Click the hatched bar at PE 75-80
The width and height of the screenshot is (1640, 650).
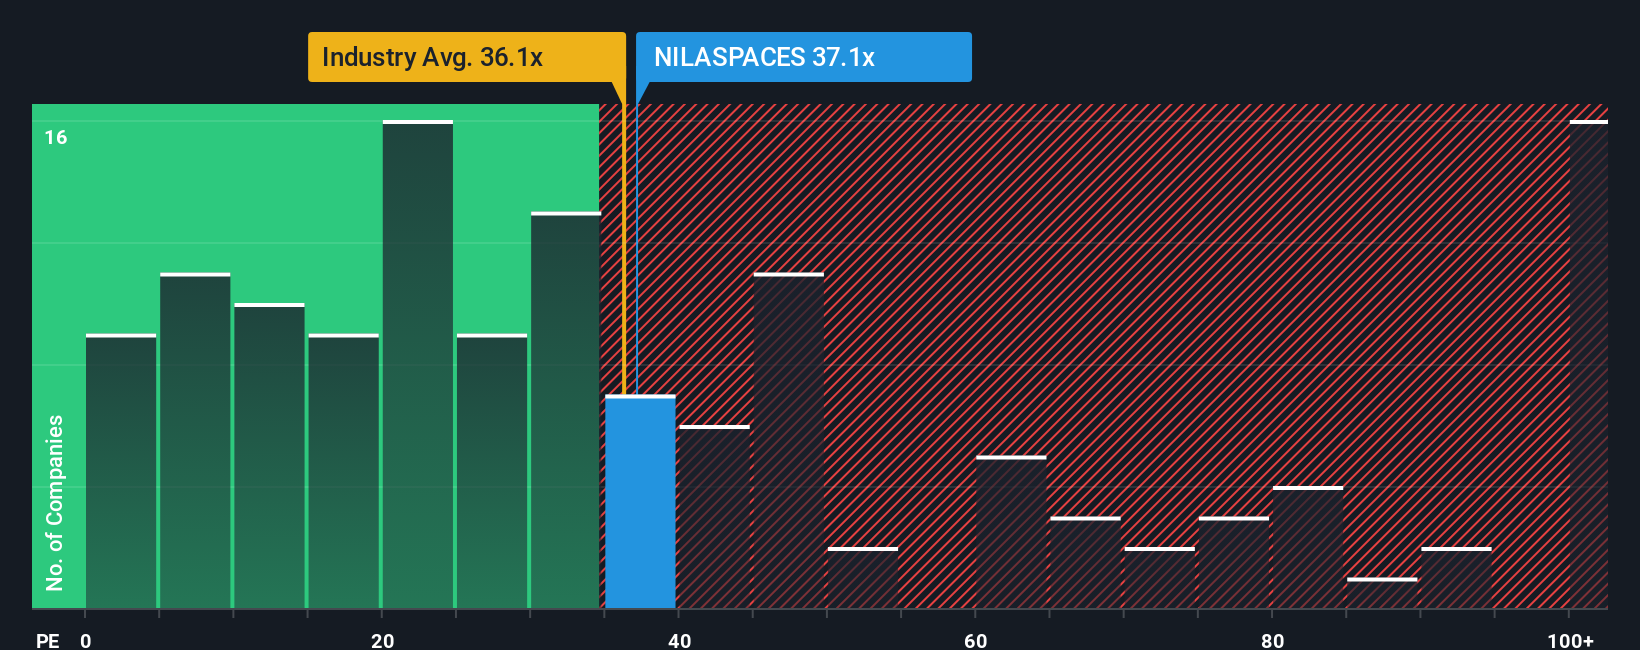[1234, 563]
